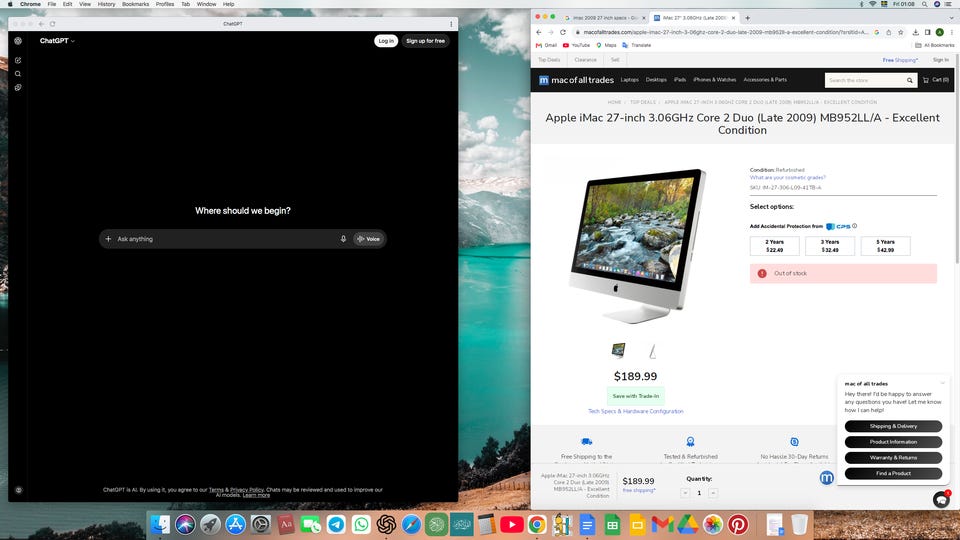
Task: Select the front-view iMac thumbnail
Action: (x=618, y=351)
